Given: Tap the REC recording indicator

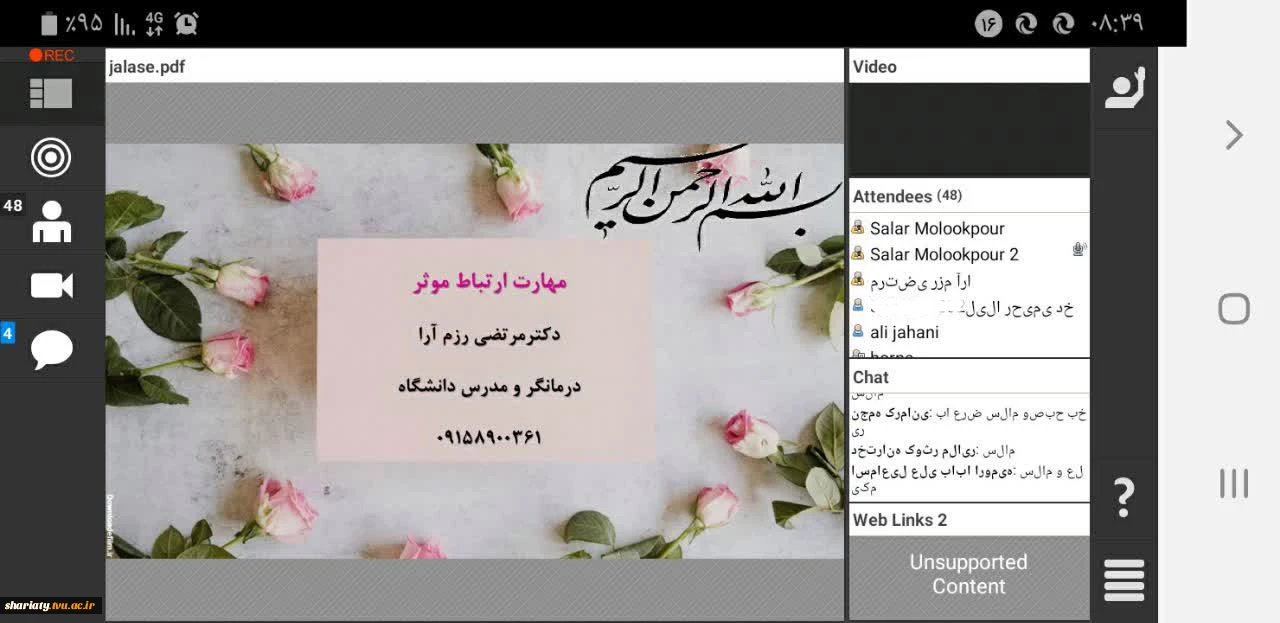Looking at the screenshot, I should 52,56.
